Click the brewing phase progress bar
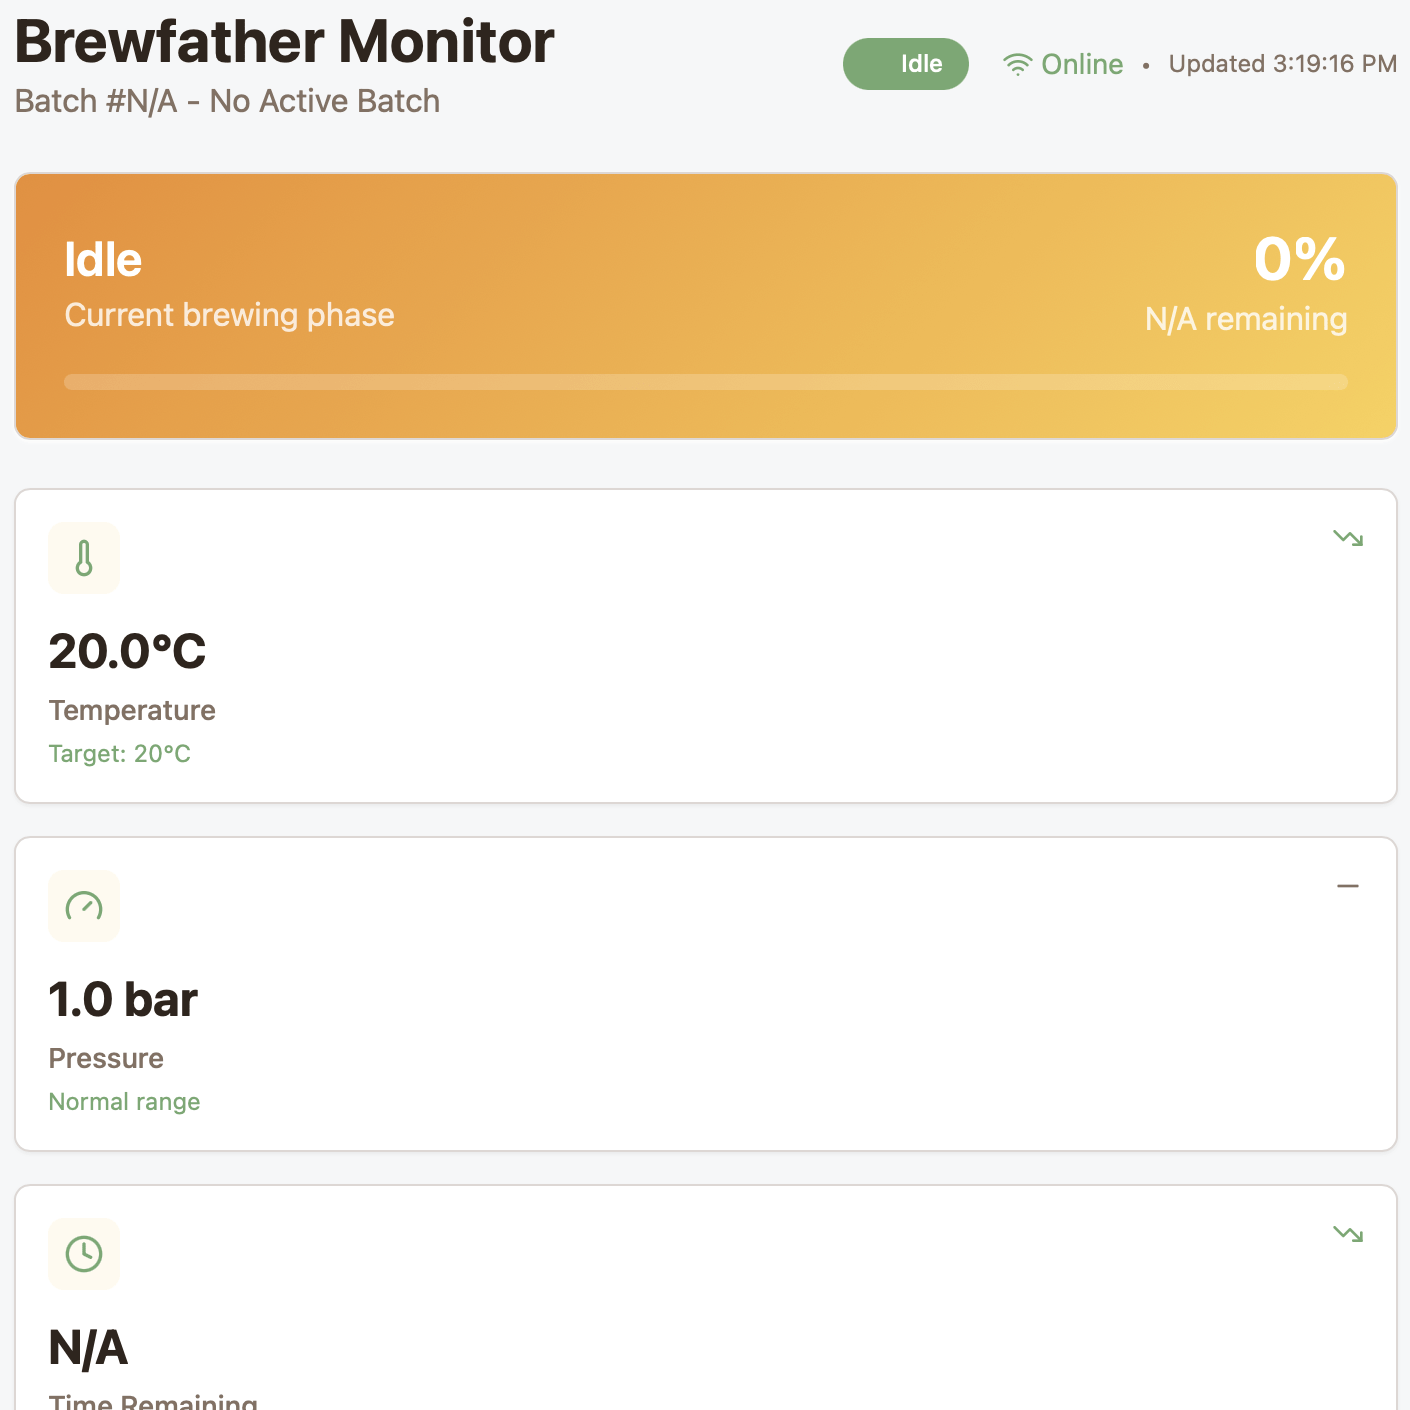Screen dimensions: 1410x1410 pos(706,382)
